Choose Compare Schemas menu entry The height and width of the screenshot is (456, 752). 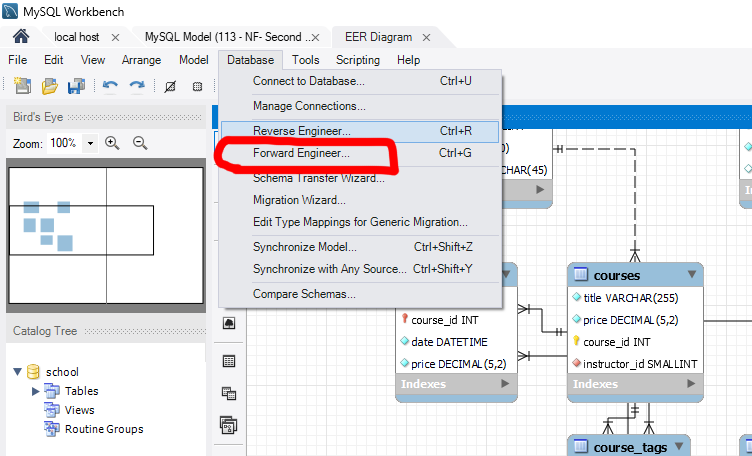[x=360, y=294]
